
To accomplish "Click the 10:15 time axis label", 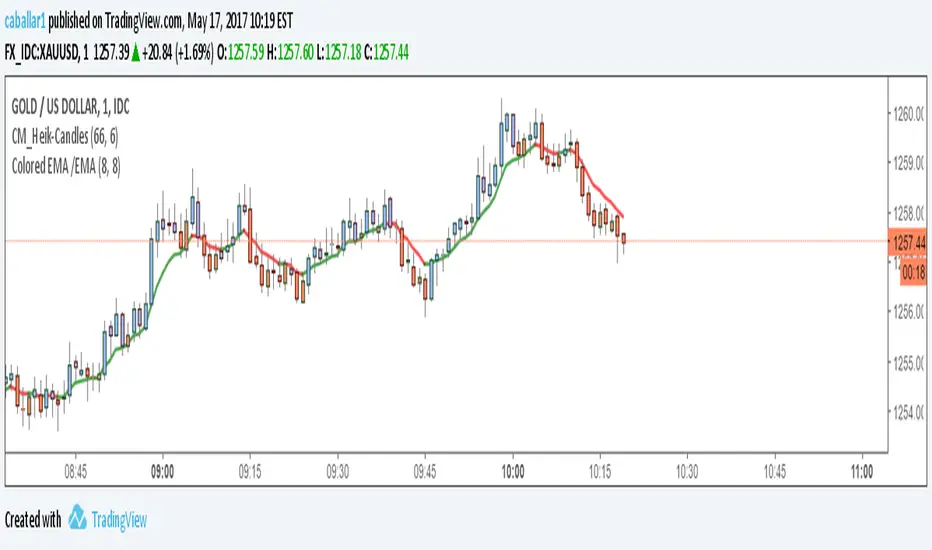I will coord(600,472).
